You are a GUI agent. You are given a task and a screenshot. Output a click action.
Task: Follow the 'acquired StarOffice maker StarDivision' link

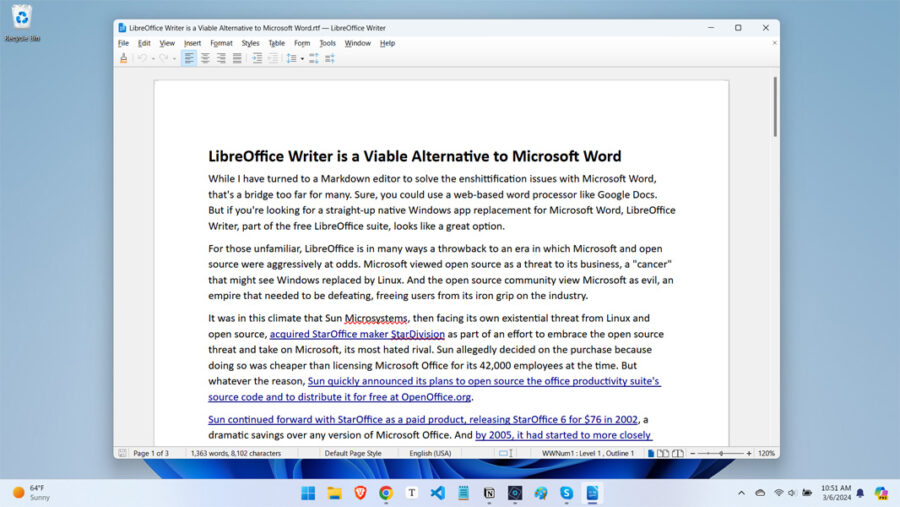[357, 334]
